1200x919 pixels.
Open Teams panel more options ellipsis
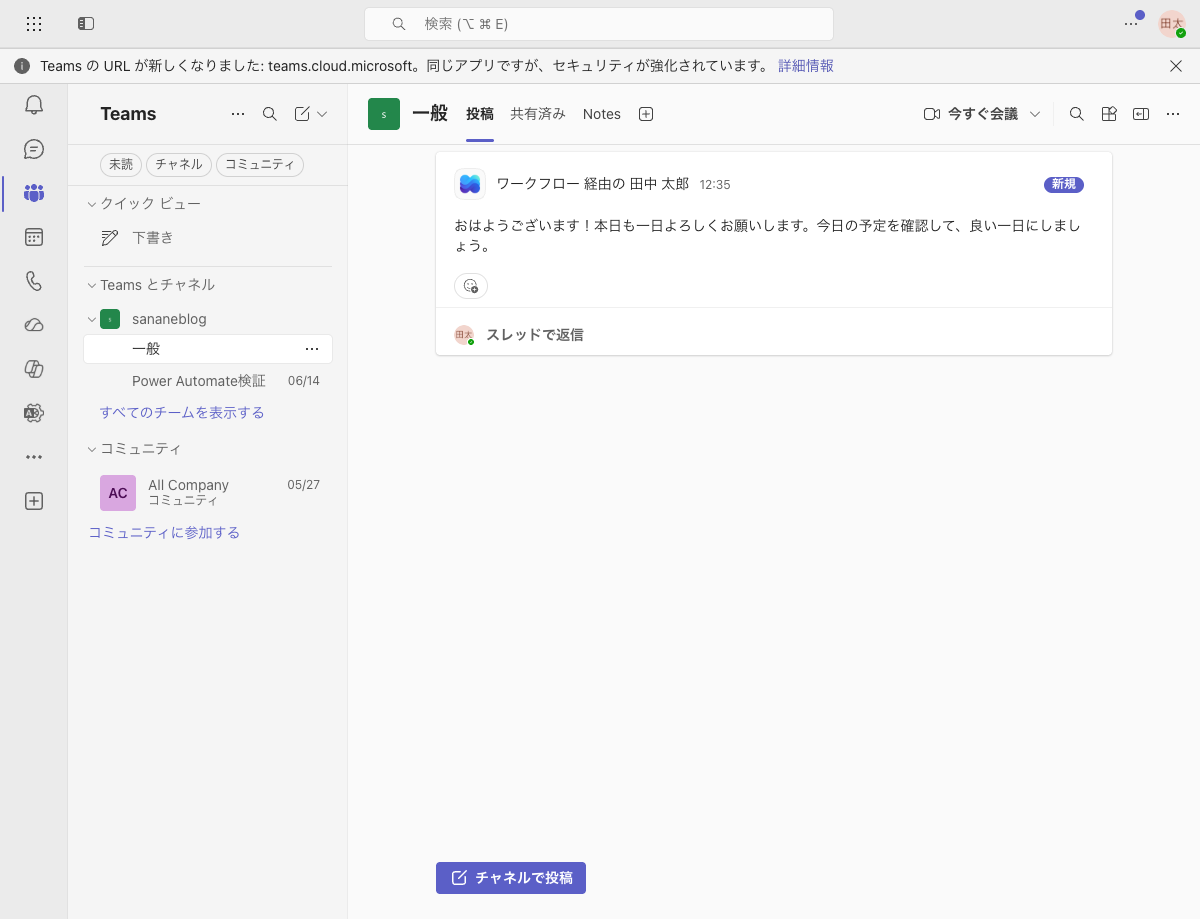pyautogui.click(x=238, y=114)
